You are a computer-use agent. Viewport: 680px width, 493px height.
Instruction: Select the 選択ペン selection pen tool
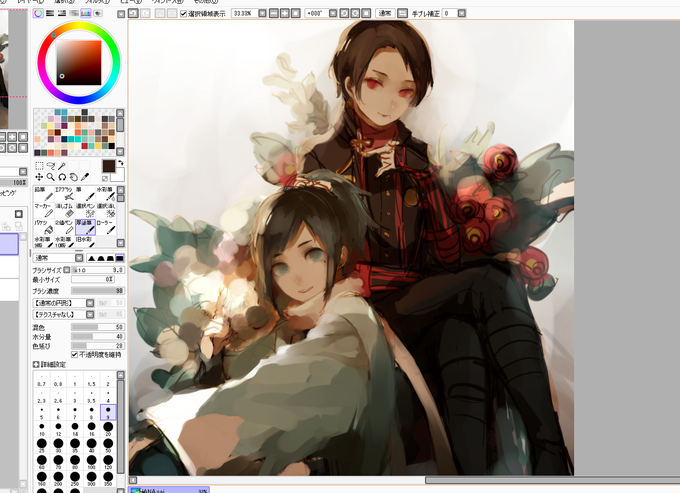tap(85, 210)
